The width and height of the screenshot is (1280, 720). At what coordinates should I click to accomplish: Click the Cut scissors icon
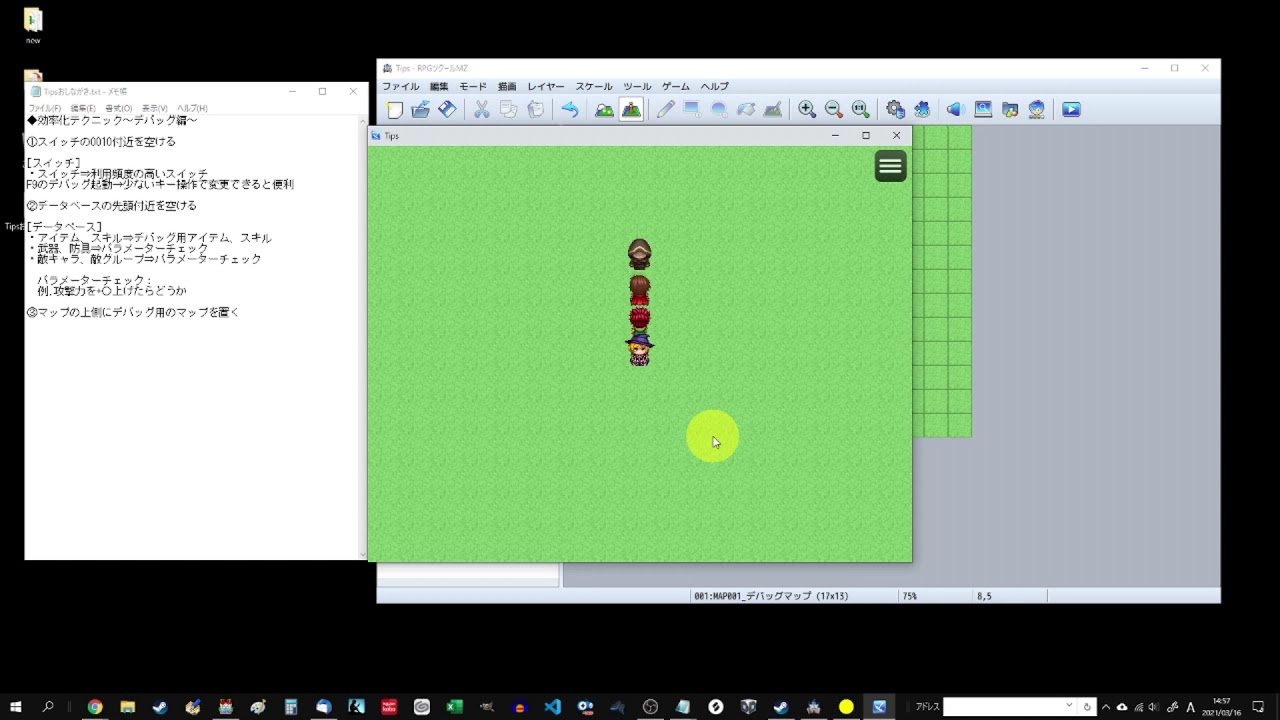(481, 110)
